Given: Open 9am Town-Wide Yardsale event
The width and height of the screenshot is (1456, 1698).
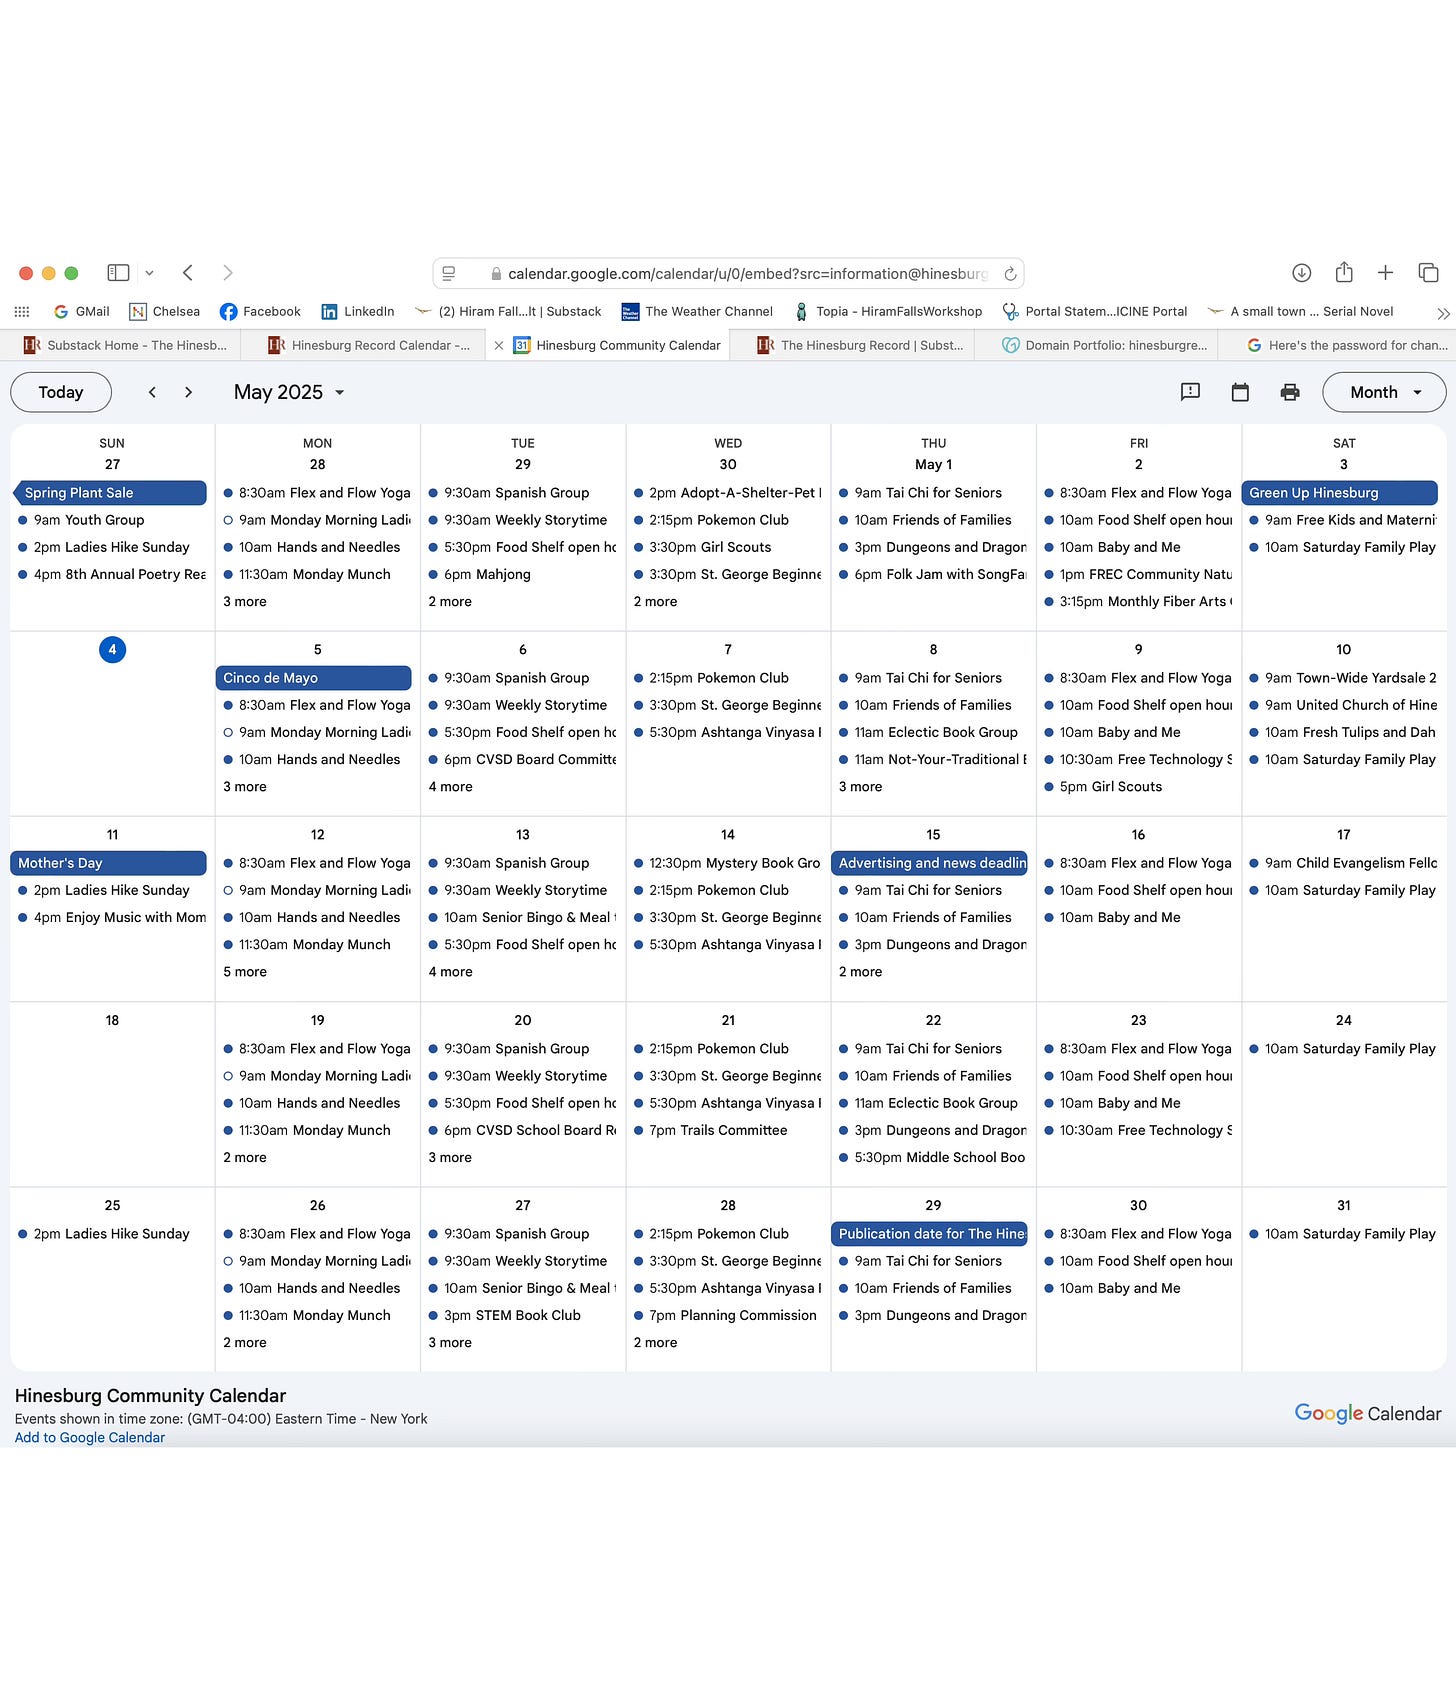Looking at the screenshot, I should coord(1343,678).
